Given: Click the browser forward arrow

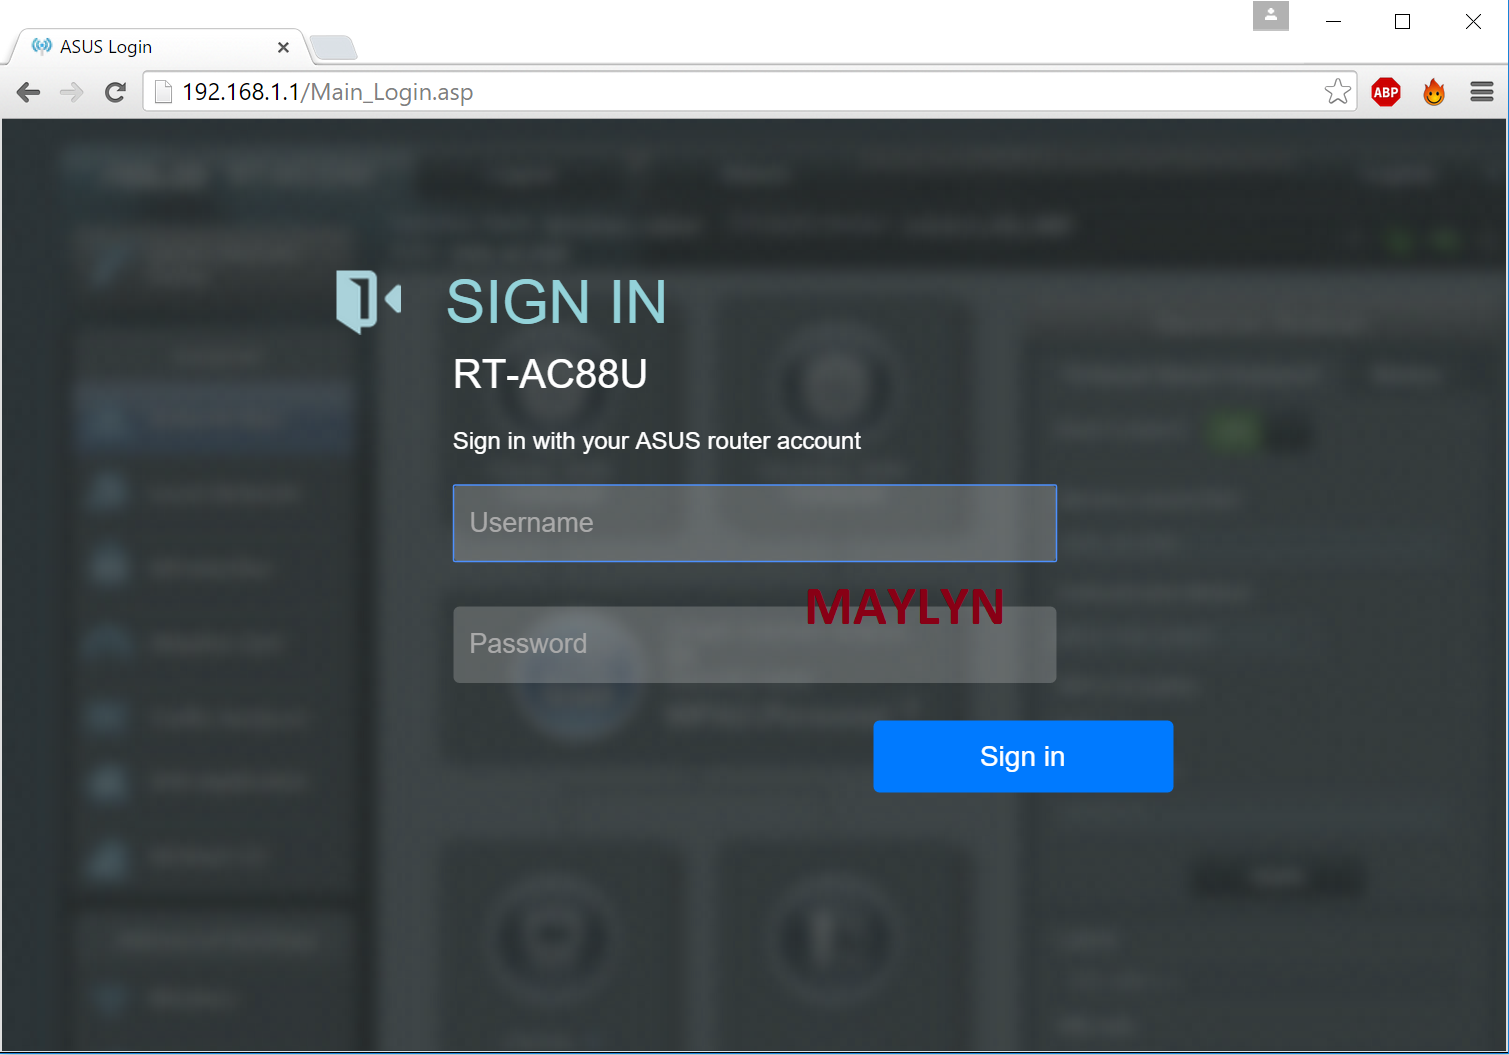Looking at the screenshot, I should pyautogui.click(x=71, y=93).
